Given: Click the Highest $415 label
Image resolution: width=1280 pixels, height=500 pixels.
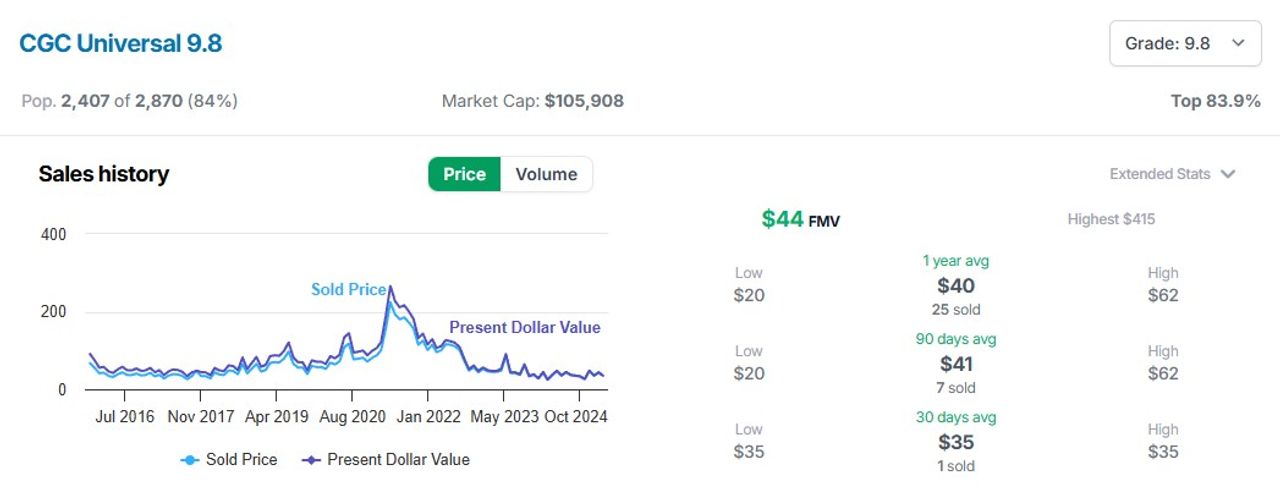Looking at the screenshot, I should [x=1111, y=219].
